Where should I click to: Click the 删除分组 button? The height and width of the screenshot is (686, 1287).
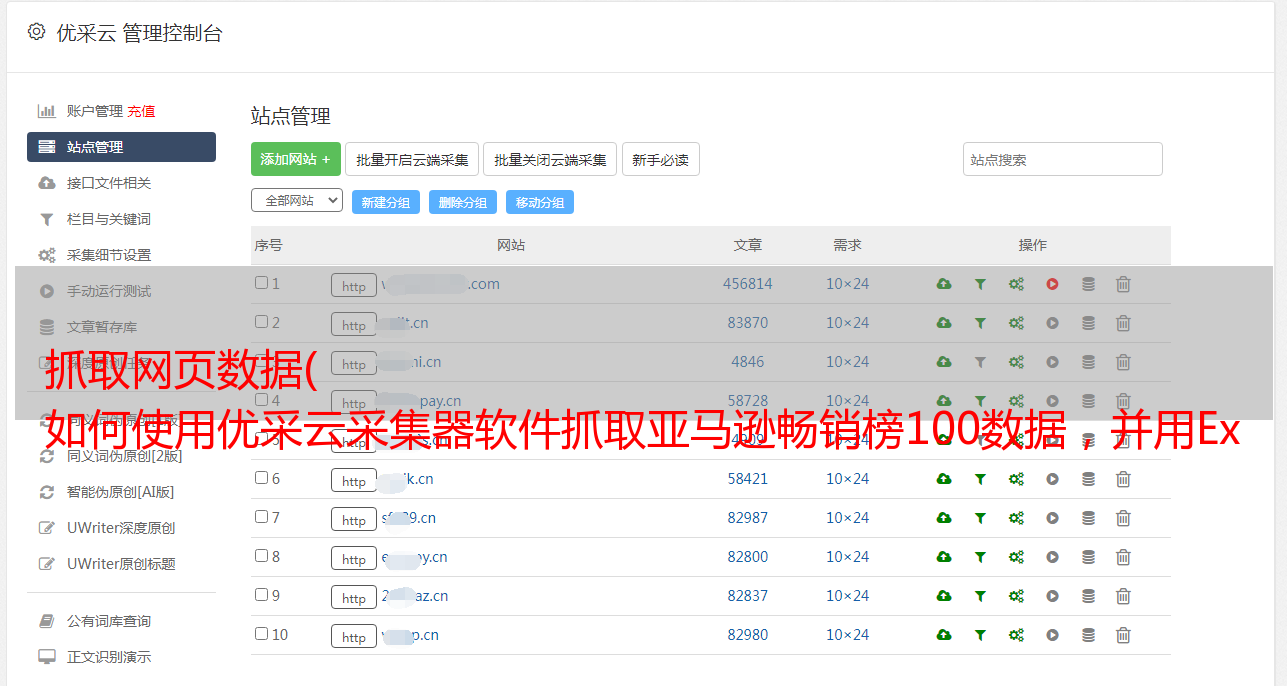click(x=463, y=202)
